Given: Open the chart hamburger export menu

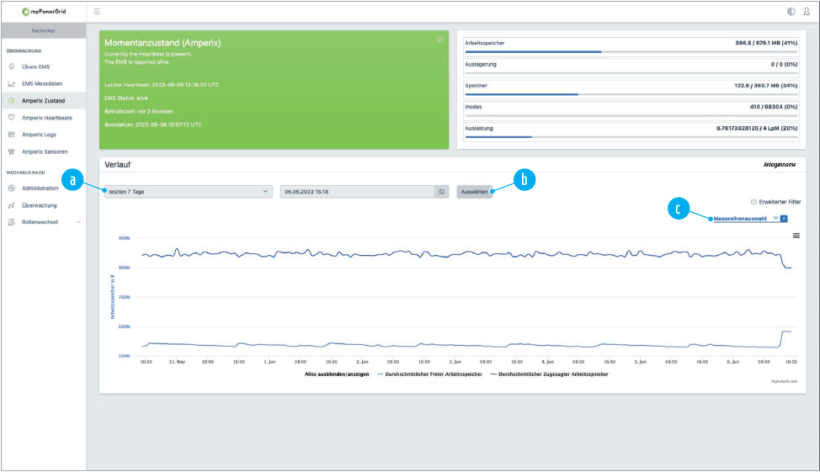Looking at the screenshot, I should click(796, 235).
